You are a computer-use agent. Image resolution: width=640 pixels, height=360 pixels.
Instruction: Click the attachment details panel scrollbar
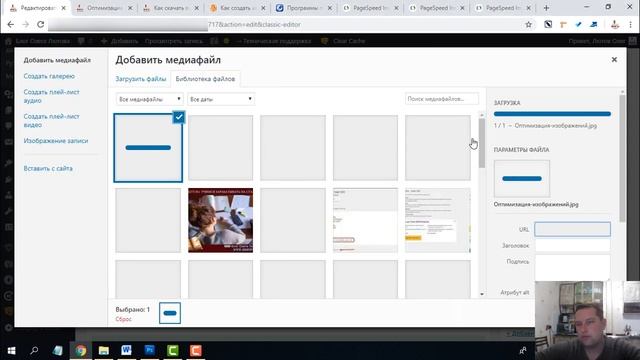point(622,159)
